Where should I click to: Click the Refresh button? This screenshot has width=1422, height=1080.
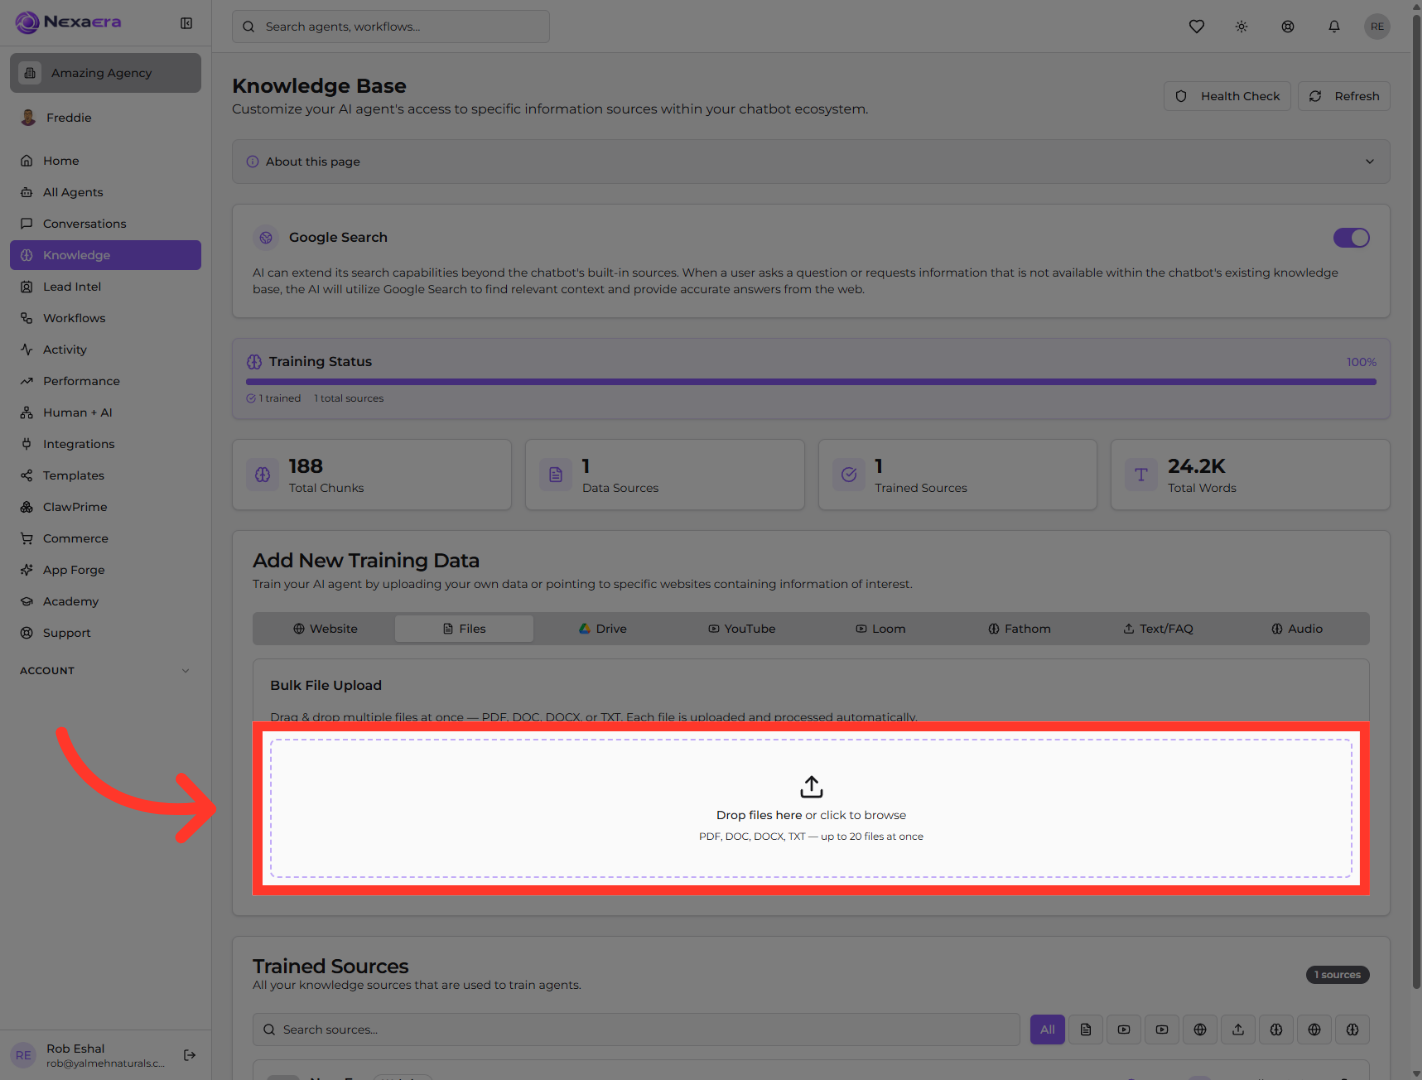coord(1344,96)
